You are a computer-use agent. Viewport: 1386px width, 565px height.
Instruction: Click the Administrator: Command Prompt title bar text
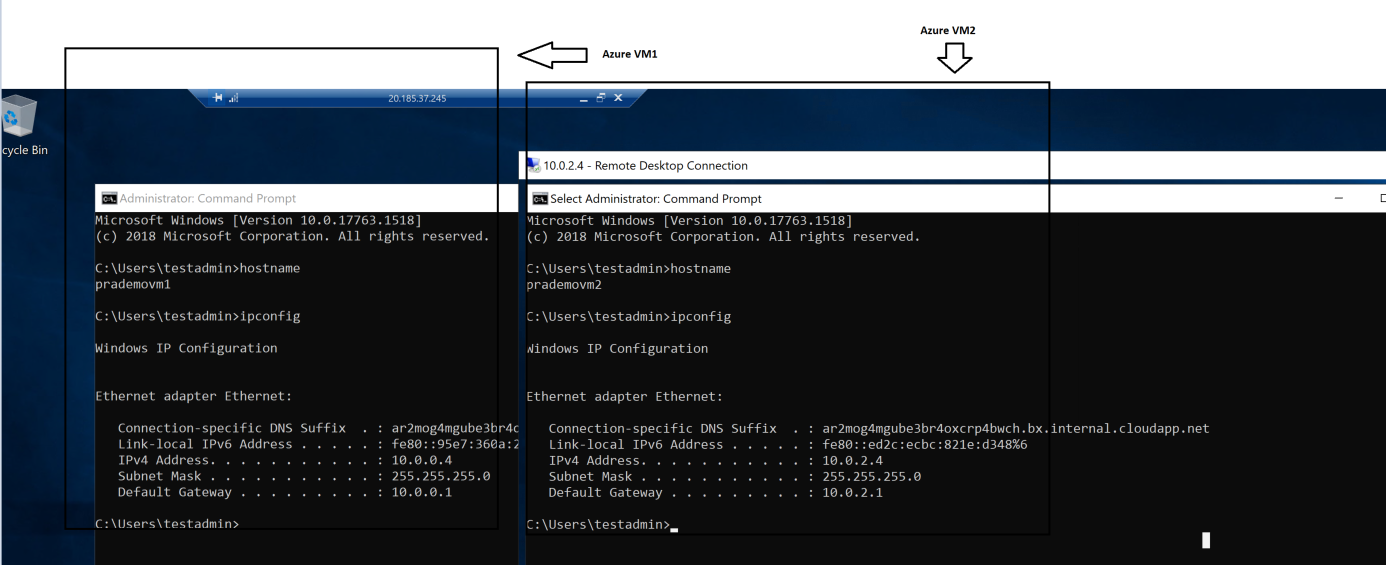point(208,199)
